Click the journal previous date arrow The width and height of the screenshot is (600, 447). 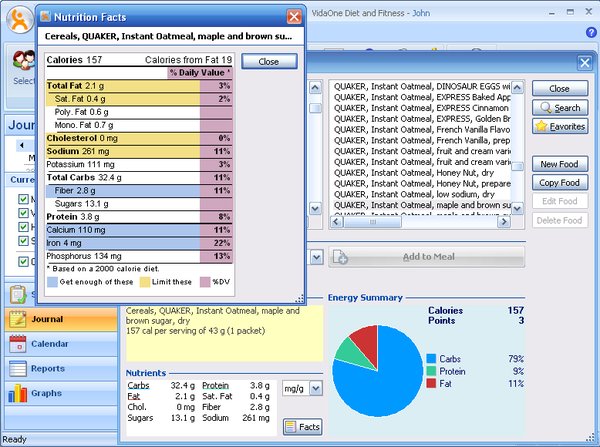[22, 145]
